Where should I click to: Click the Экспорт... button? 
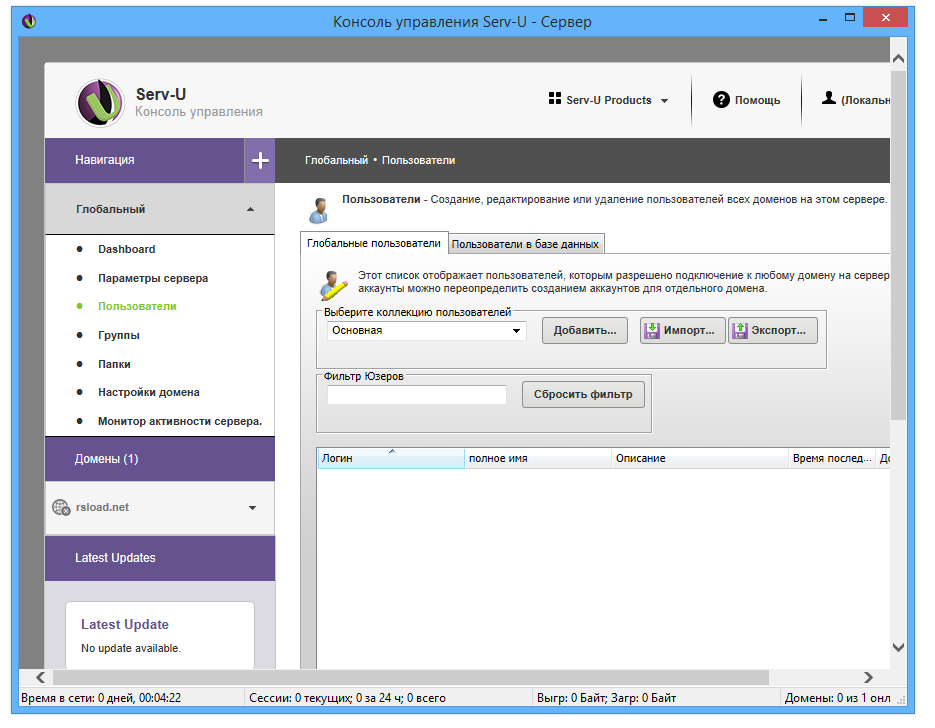(772, 330)
